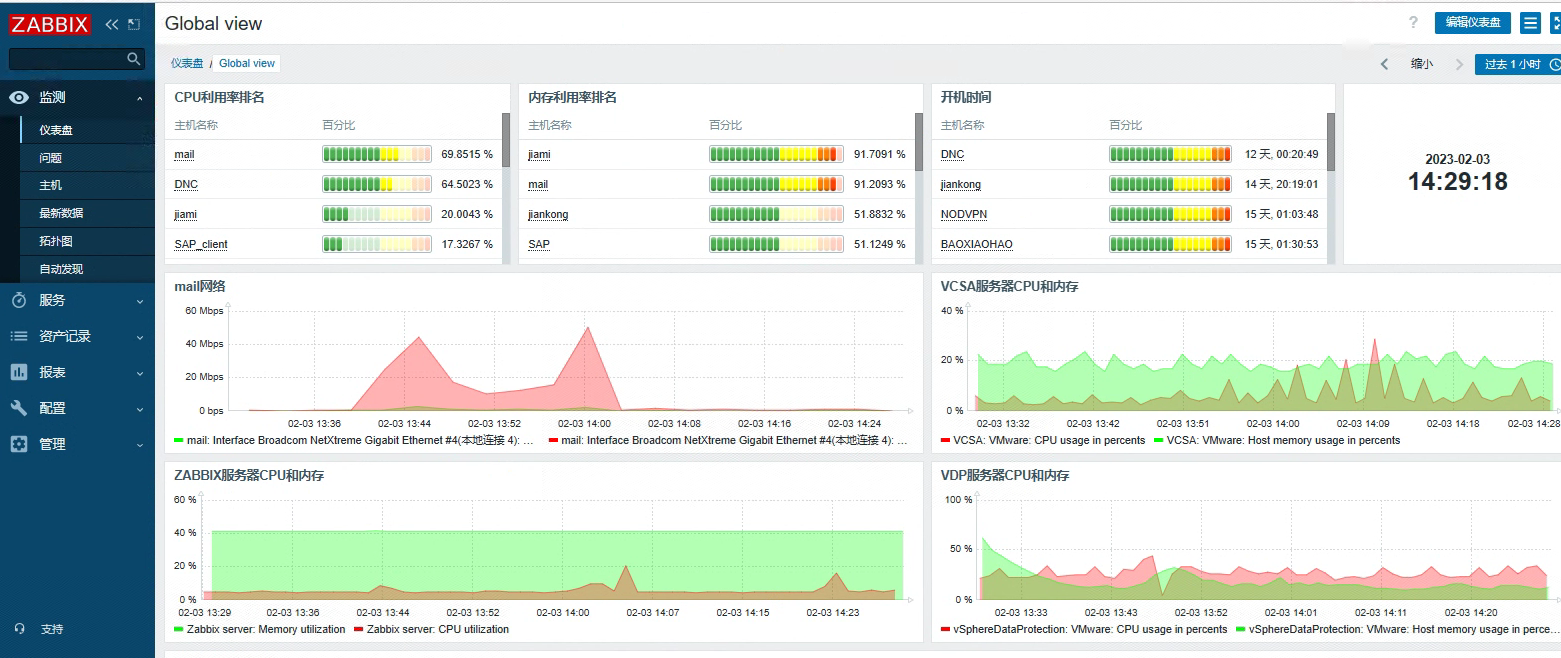
Task: Expand the 配置 menu chevron
Action: point(140,408)
